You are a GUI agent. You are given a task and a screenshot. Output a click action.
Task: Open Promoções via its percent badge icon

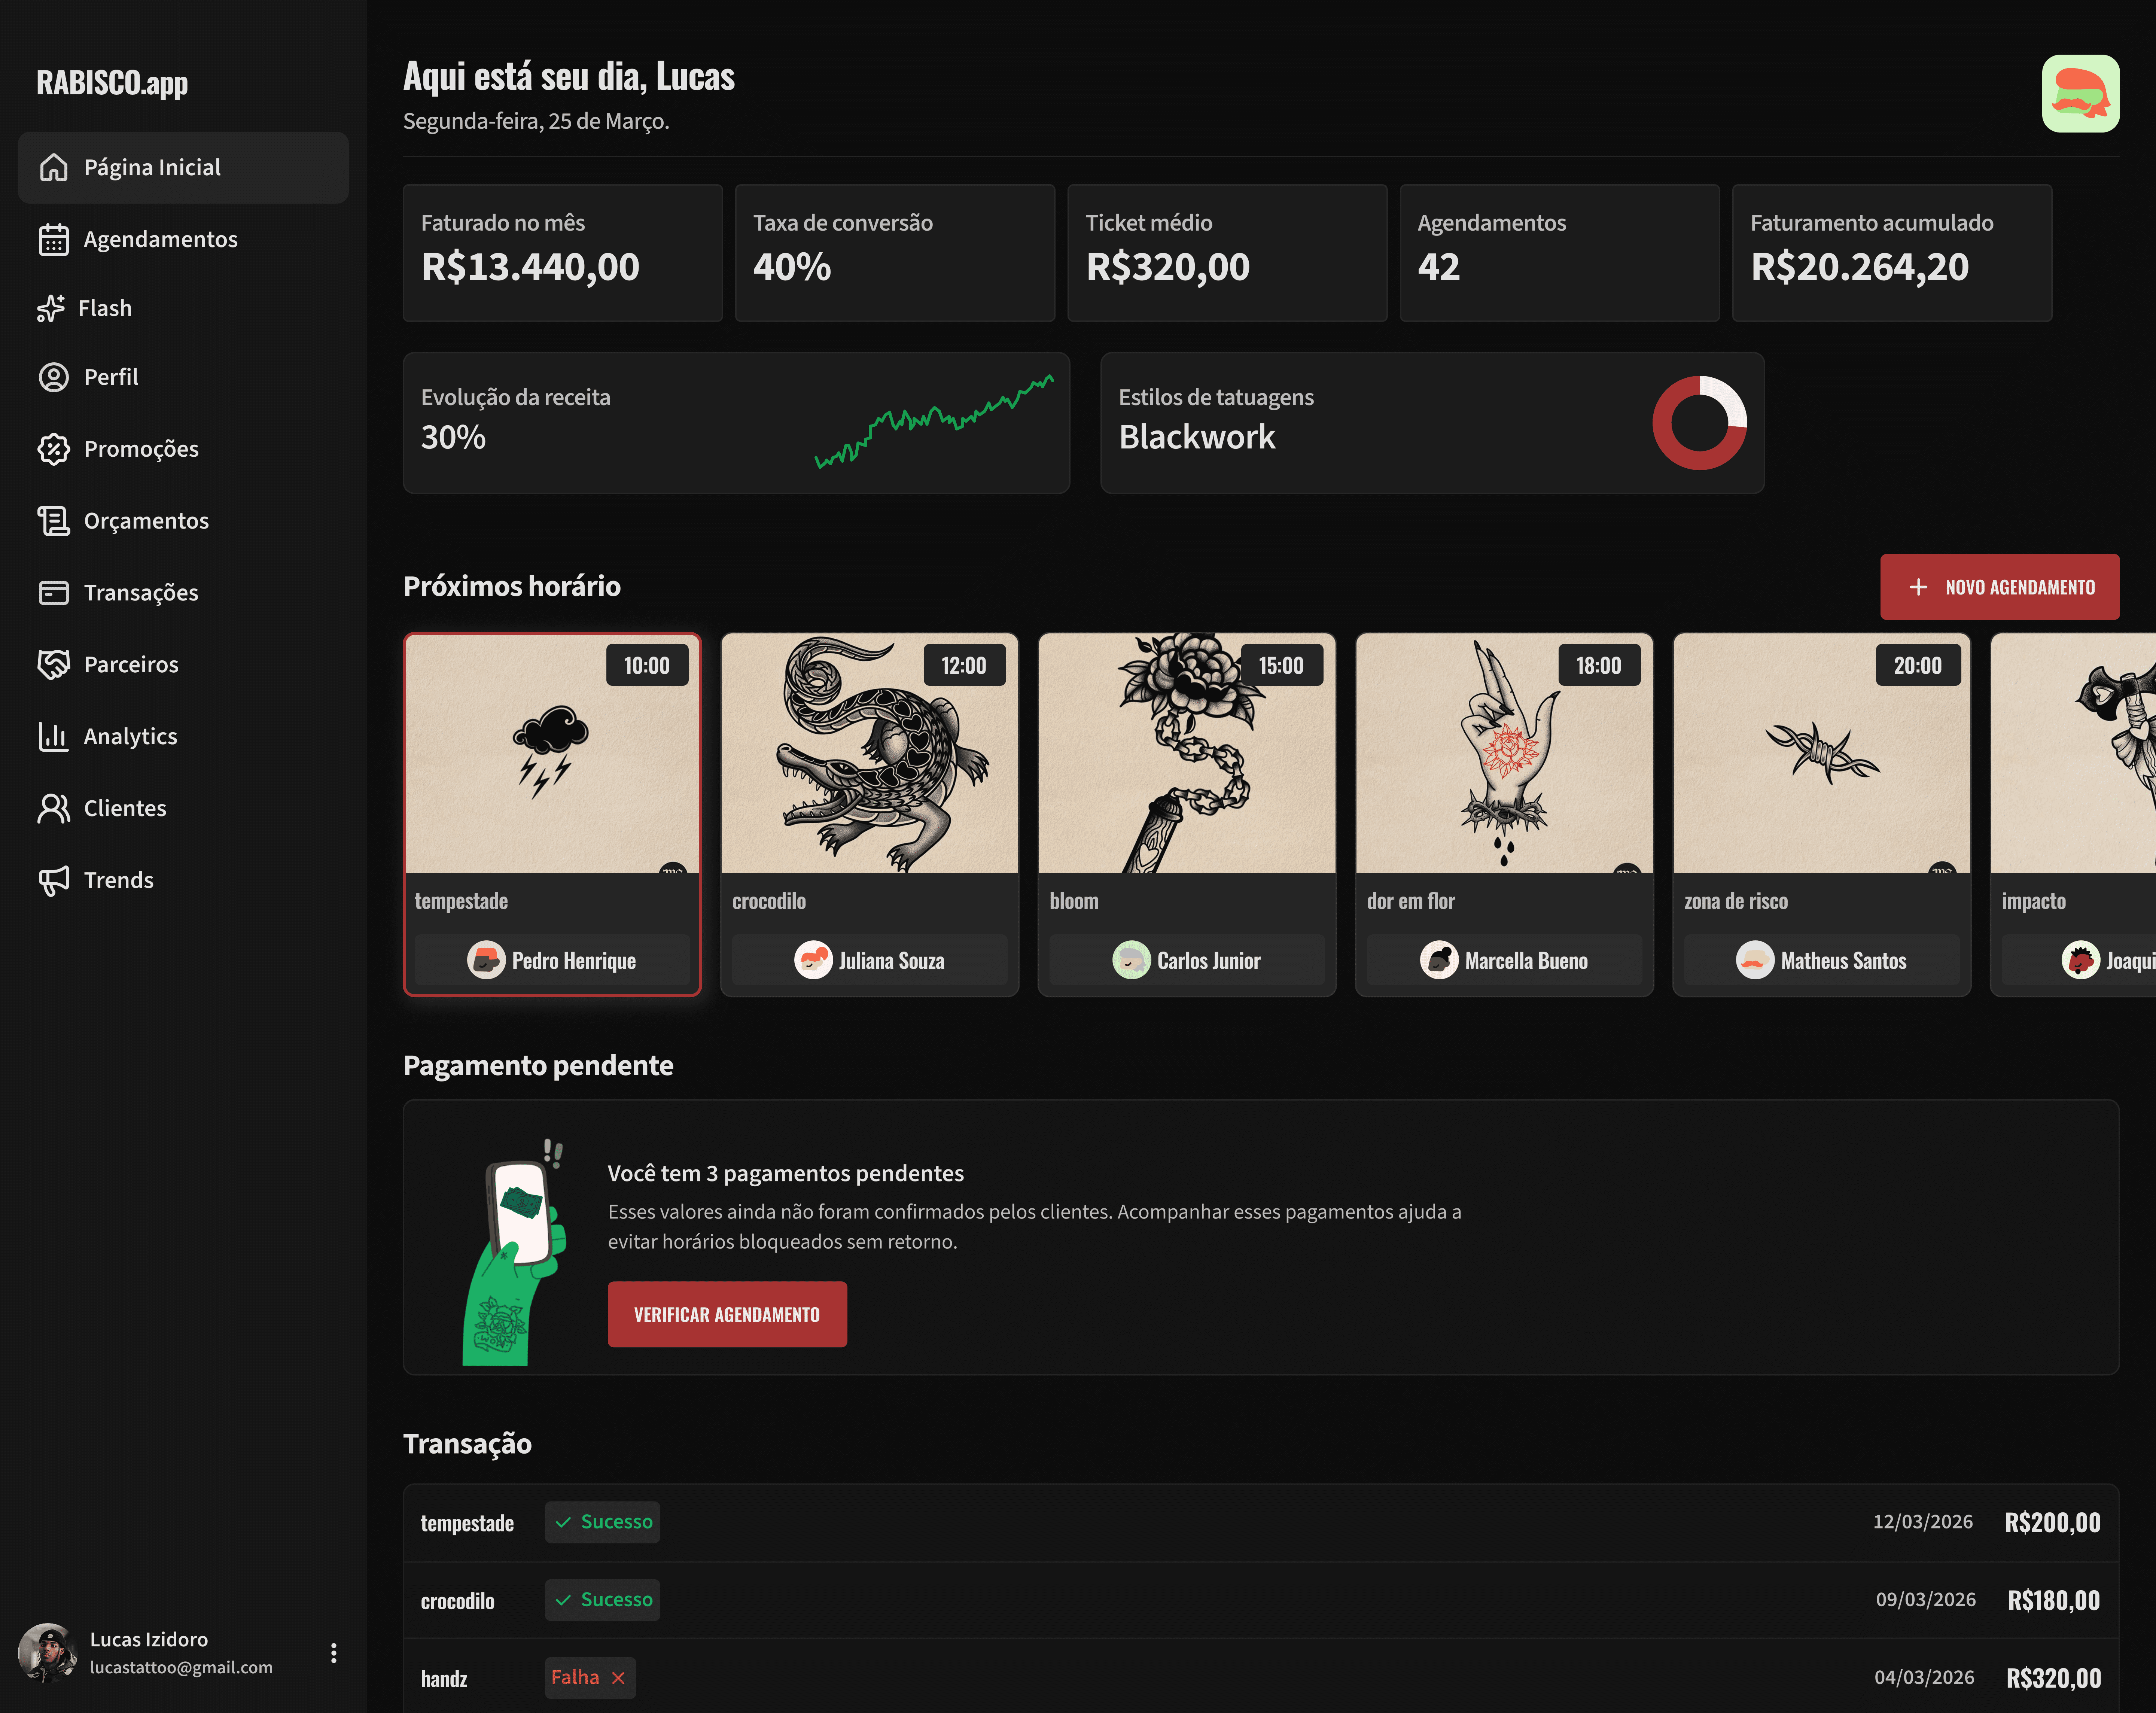tap(53, 449)
